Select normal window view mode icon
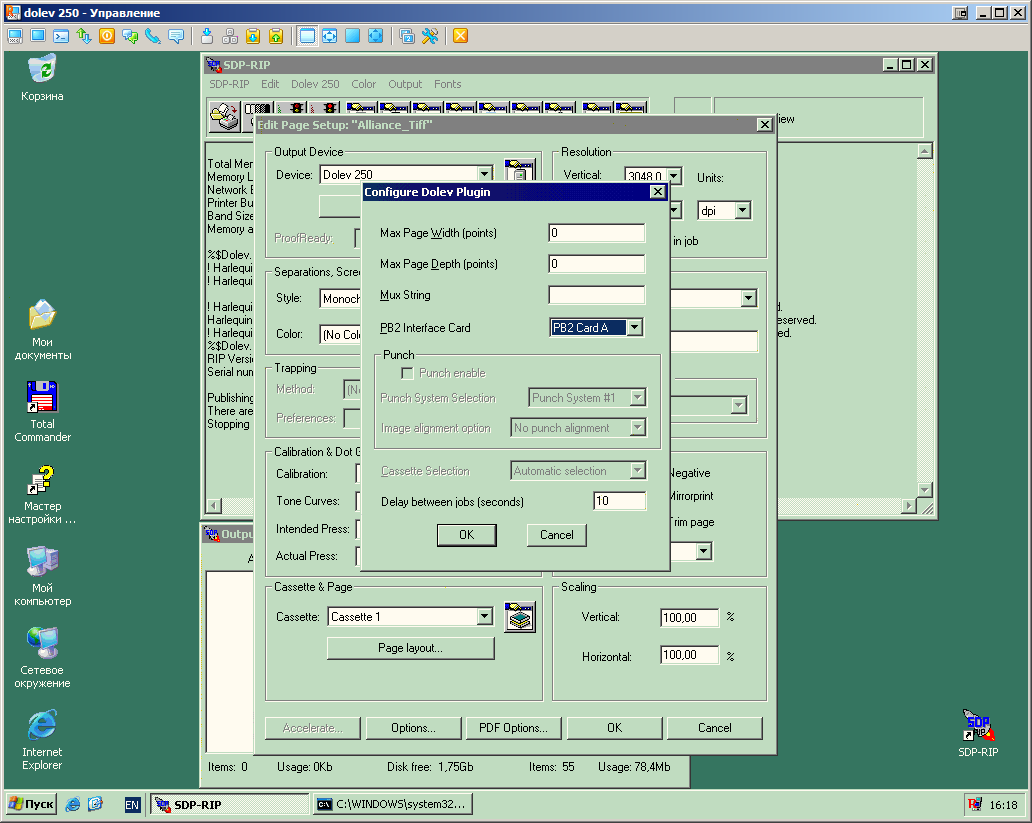This screenshot has width=1032, height=823. pyautogui.click(x=307, y=36)
